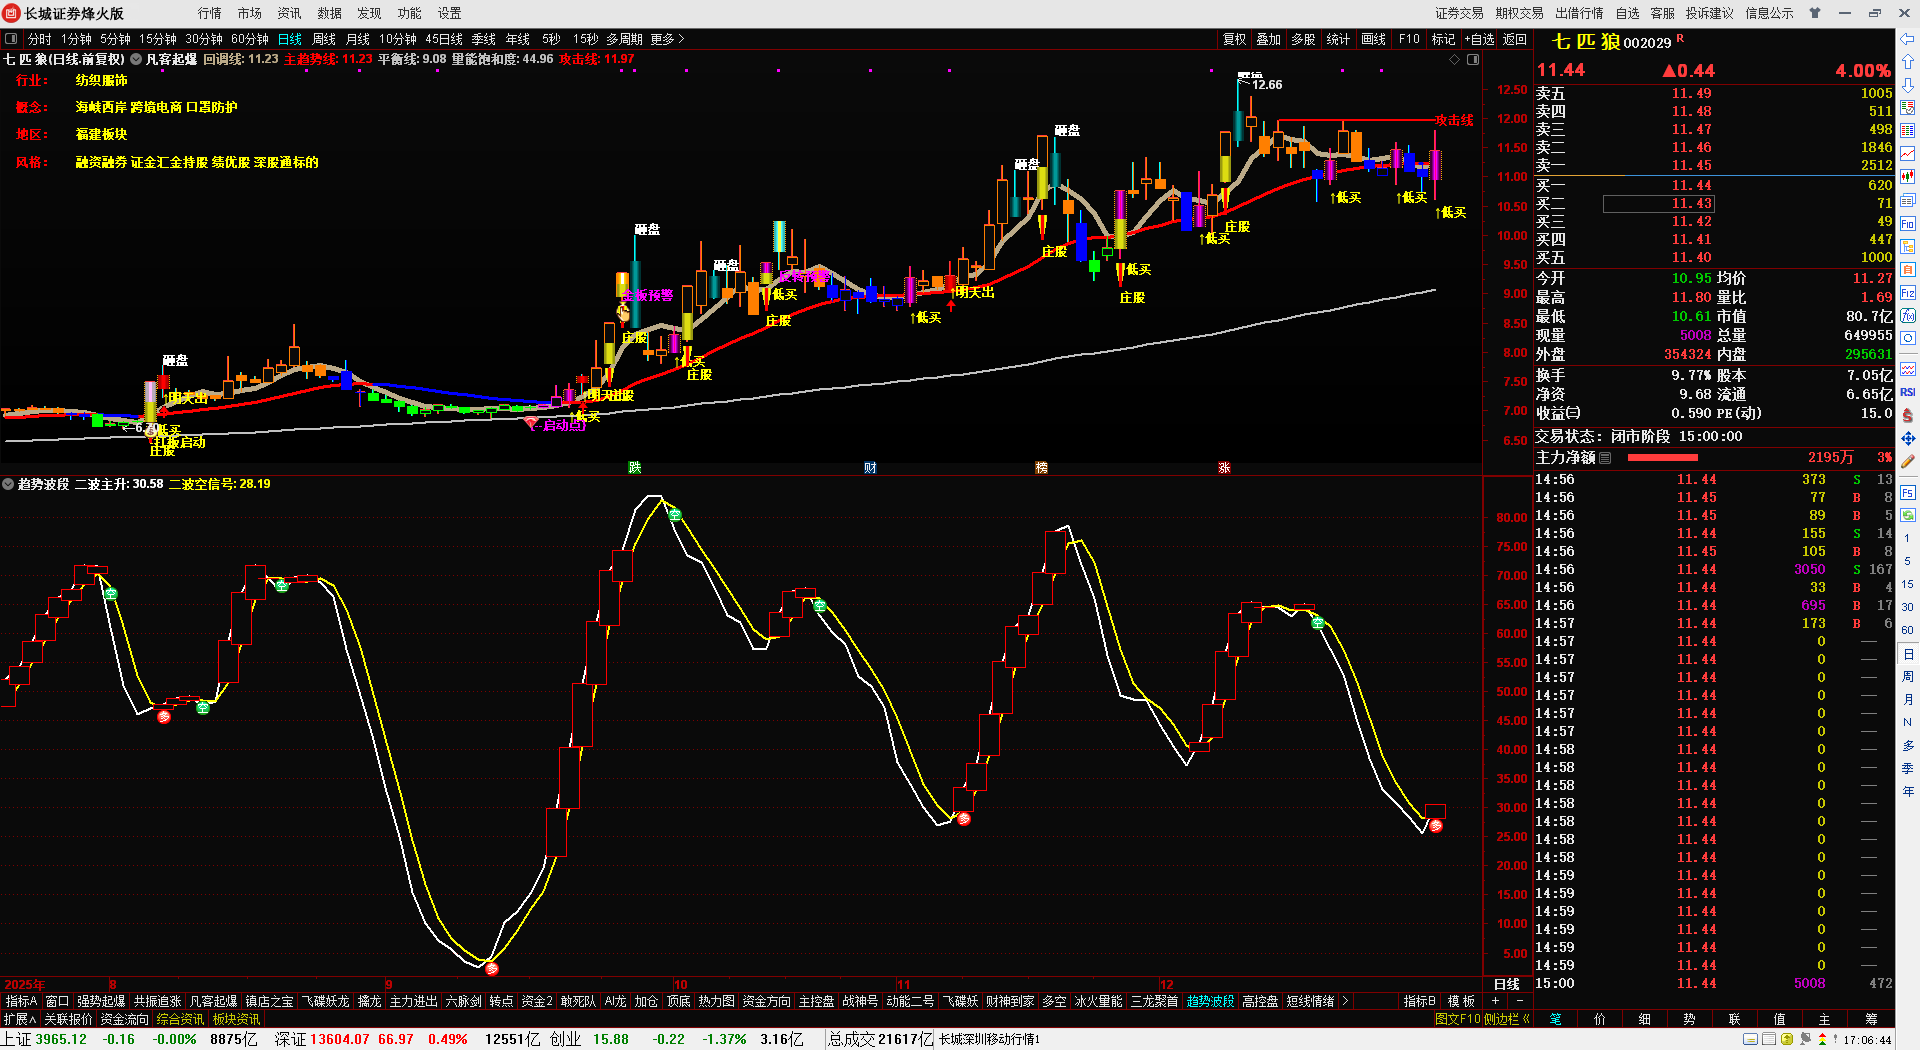Open the 功能 menu
This screenshot has width=1920, height=1050.
click(410, 13)
